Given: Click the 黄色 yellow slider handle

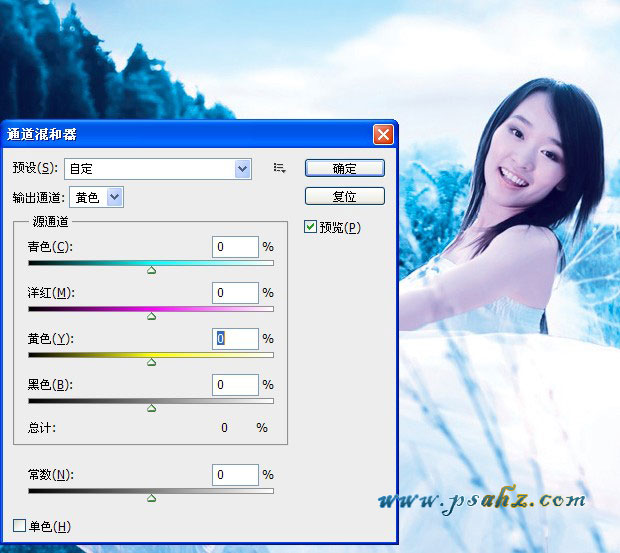Looking at the screenshot, I should coord(151,362).
